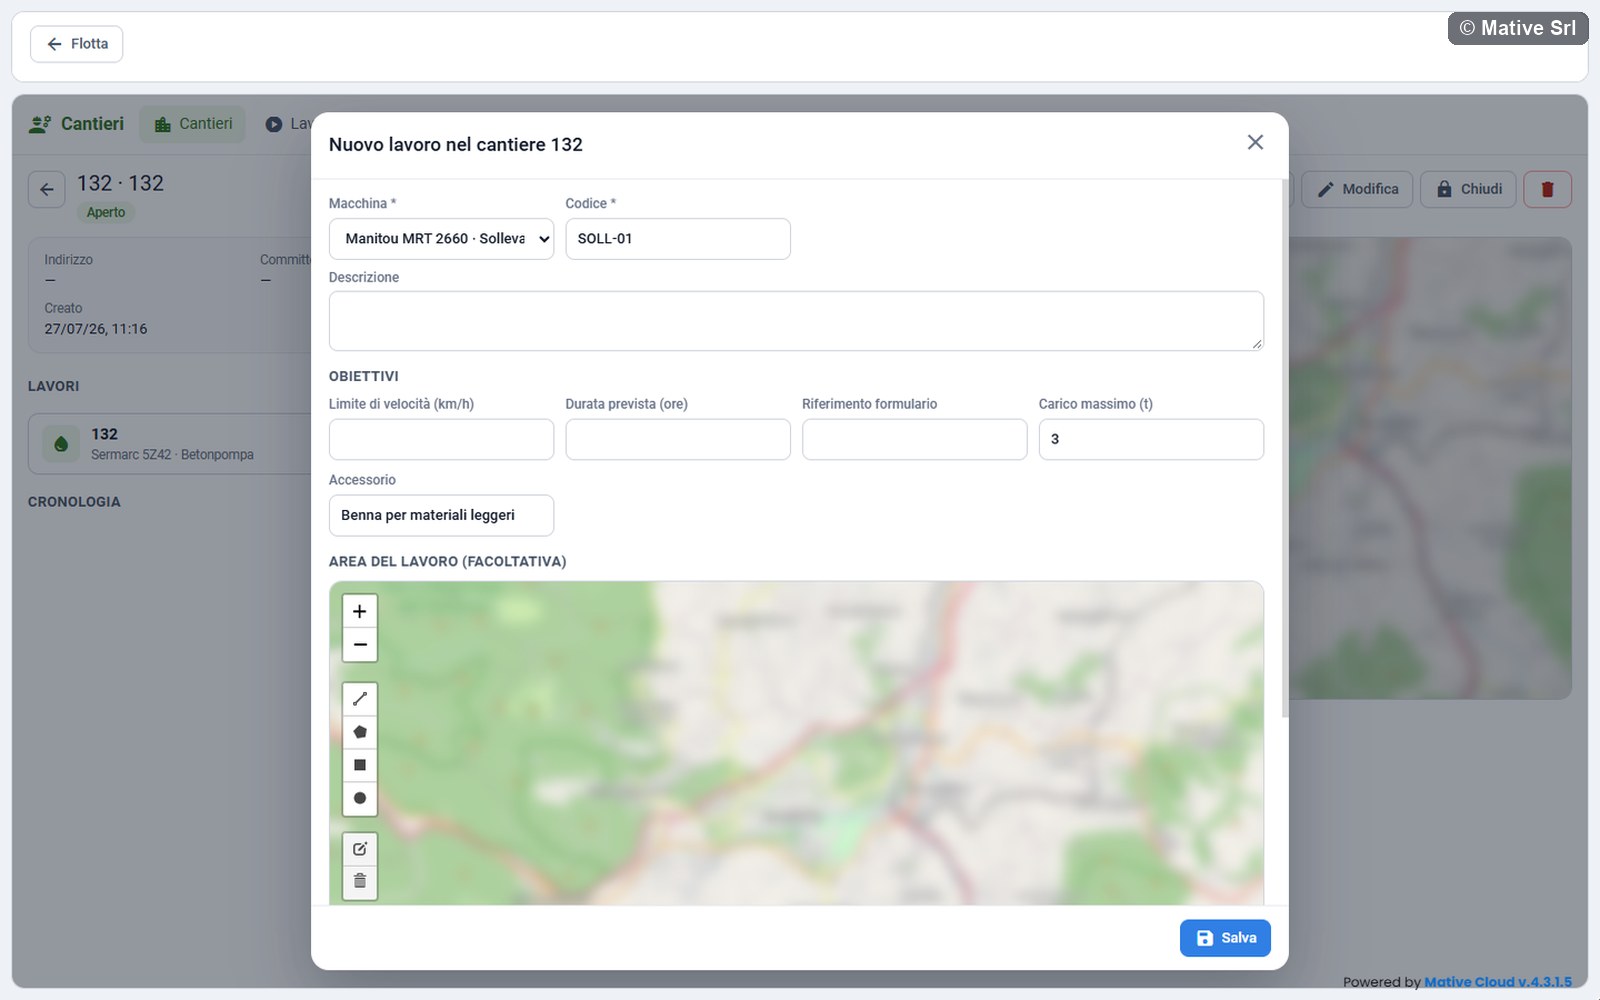This screenshot has width=1600, height=1000.
Task: Switch to the Cantieri tab
Action: point(192,124)
